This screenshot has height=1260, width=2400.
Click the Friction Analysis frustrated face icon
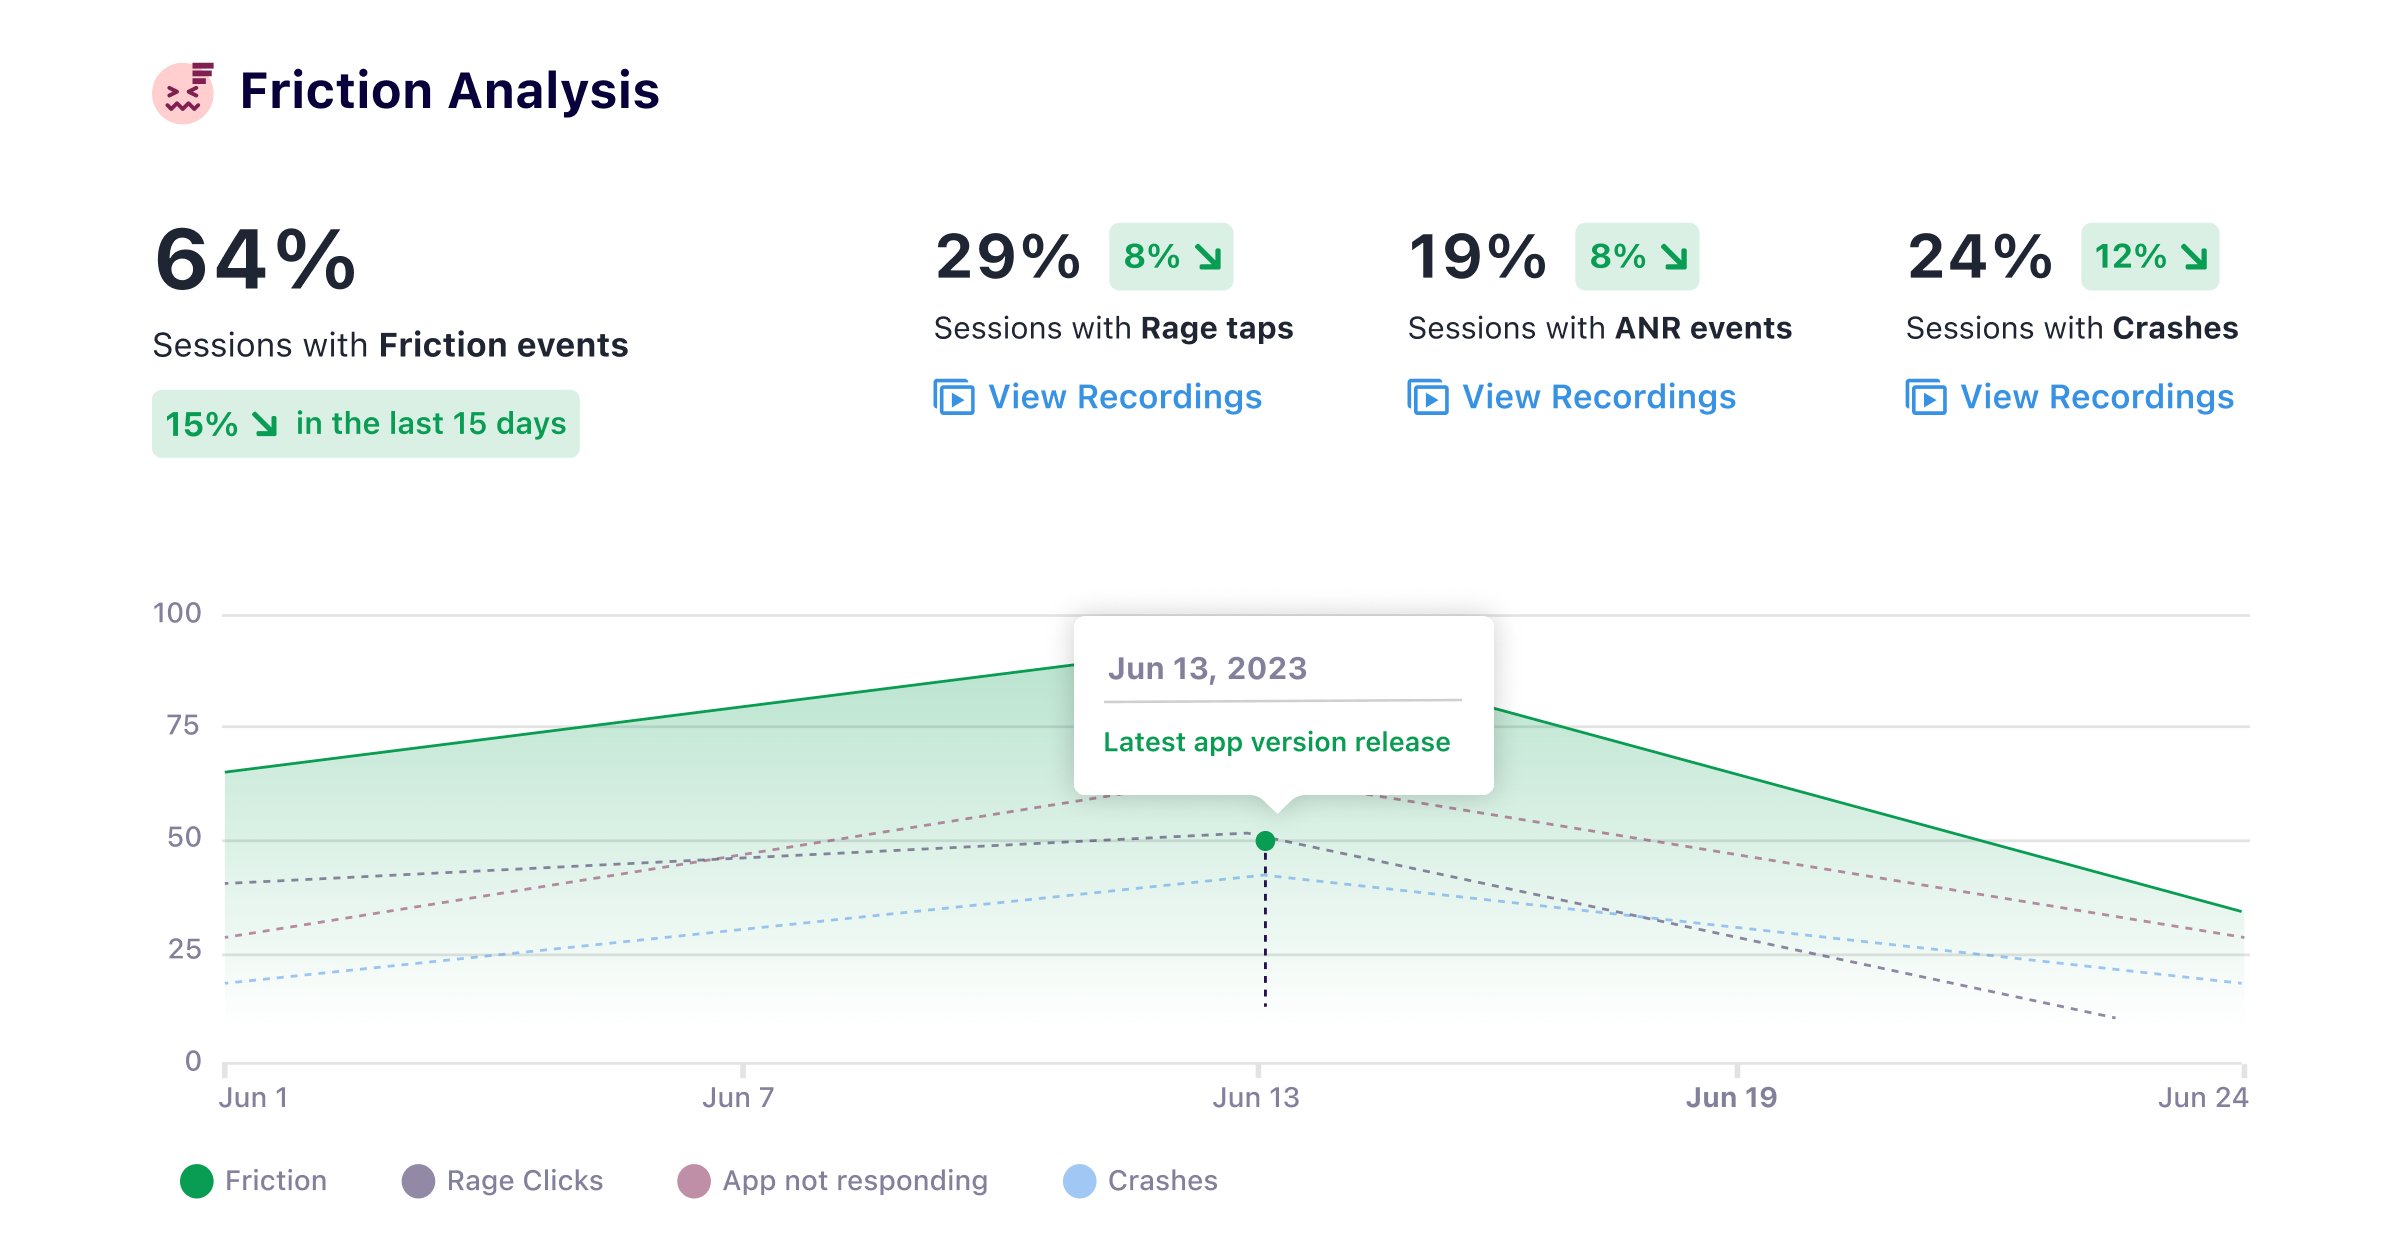coord(183,92)
